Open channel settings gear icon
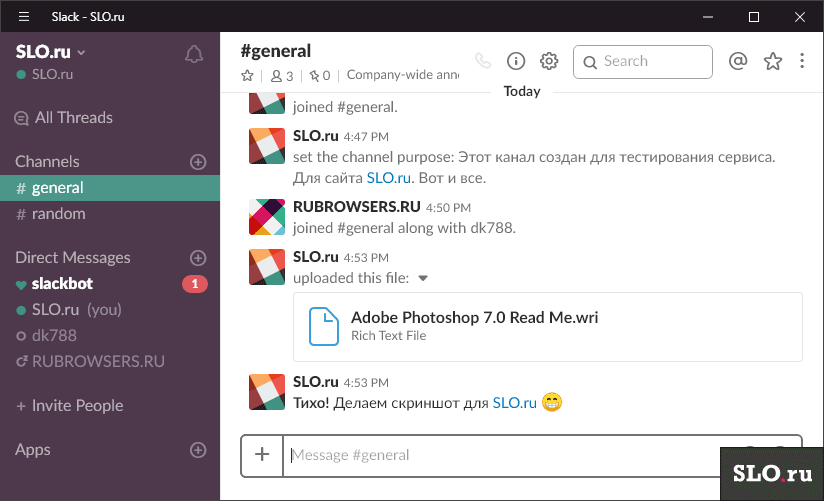Screen dimensions: 824x501 pos(549,61)
